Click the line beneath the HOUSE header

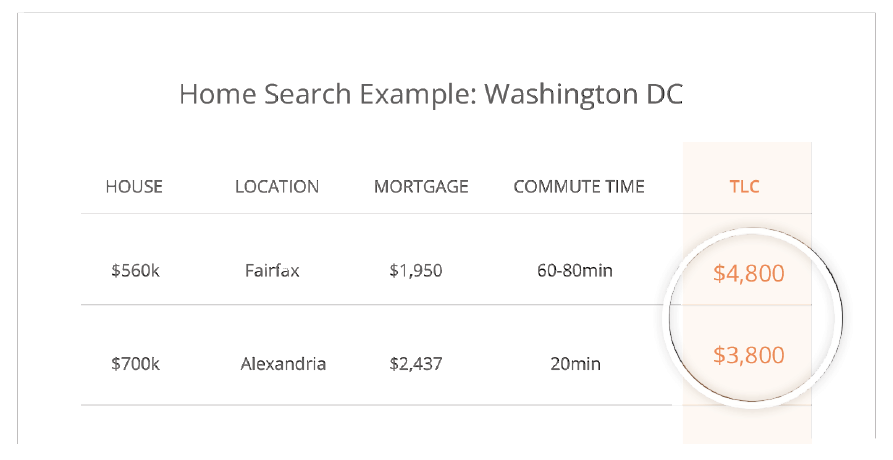[135, 213]
